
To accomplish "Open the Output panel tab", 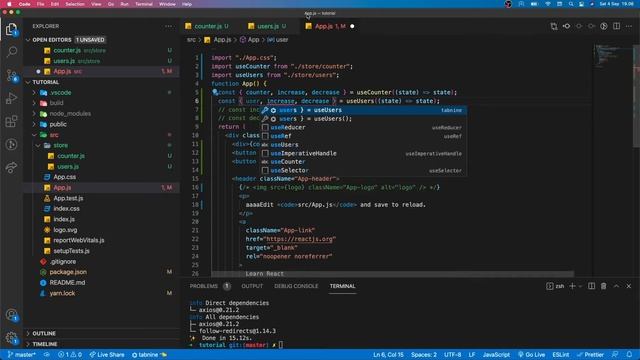I will tap(252, 286).
